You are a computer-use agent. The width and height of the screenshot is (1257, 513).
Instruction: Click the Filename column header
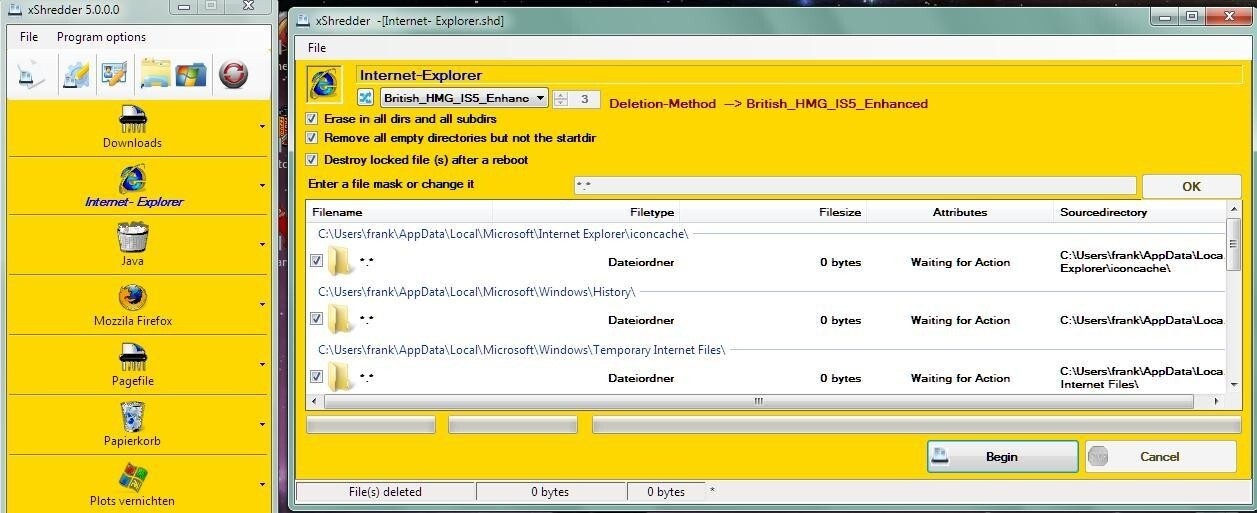point(399,212)
